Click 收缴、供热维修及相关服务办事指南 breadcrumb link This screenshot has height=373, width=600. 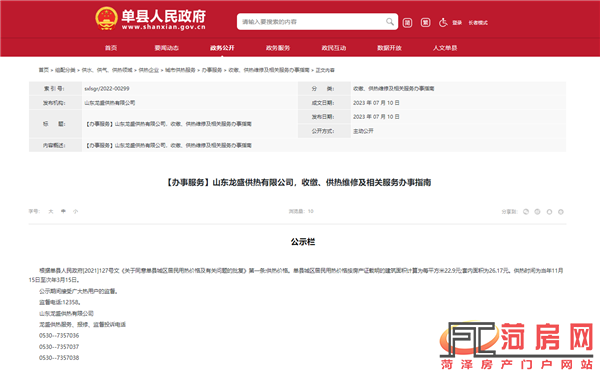[x=269, y=70]
